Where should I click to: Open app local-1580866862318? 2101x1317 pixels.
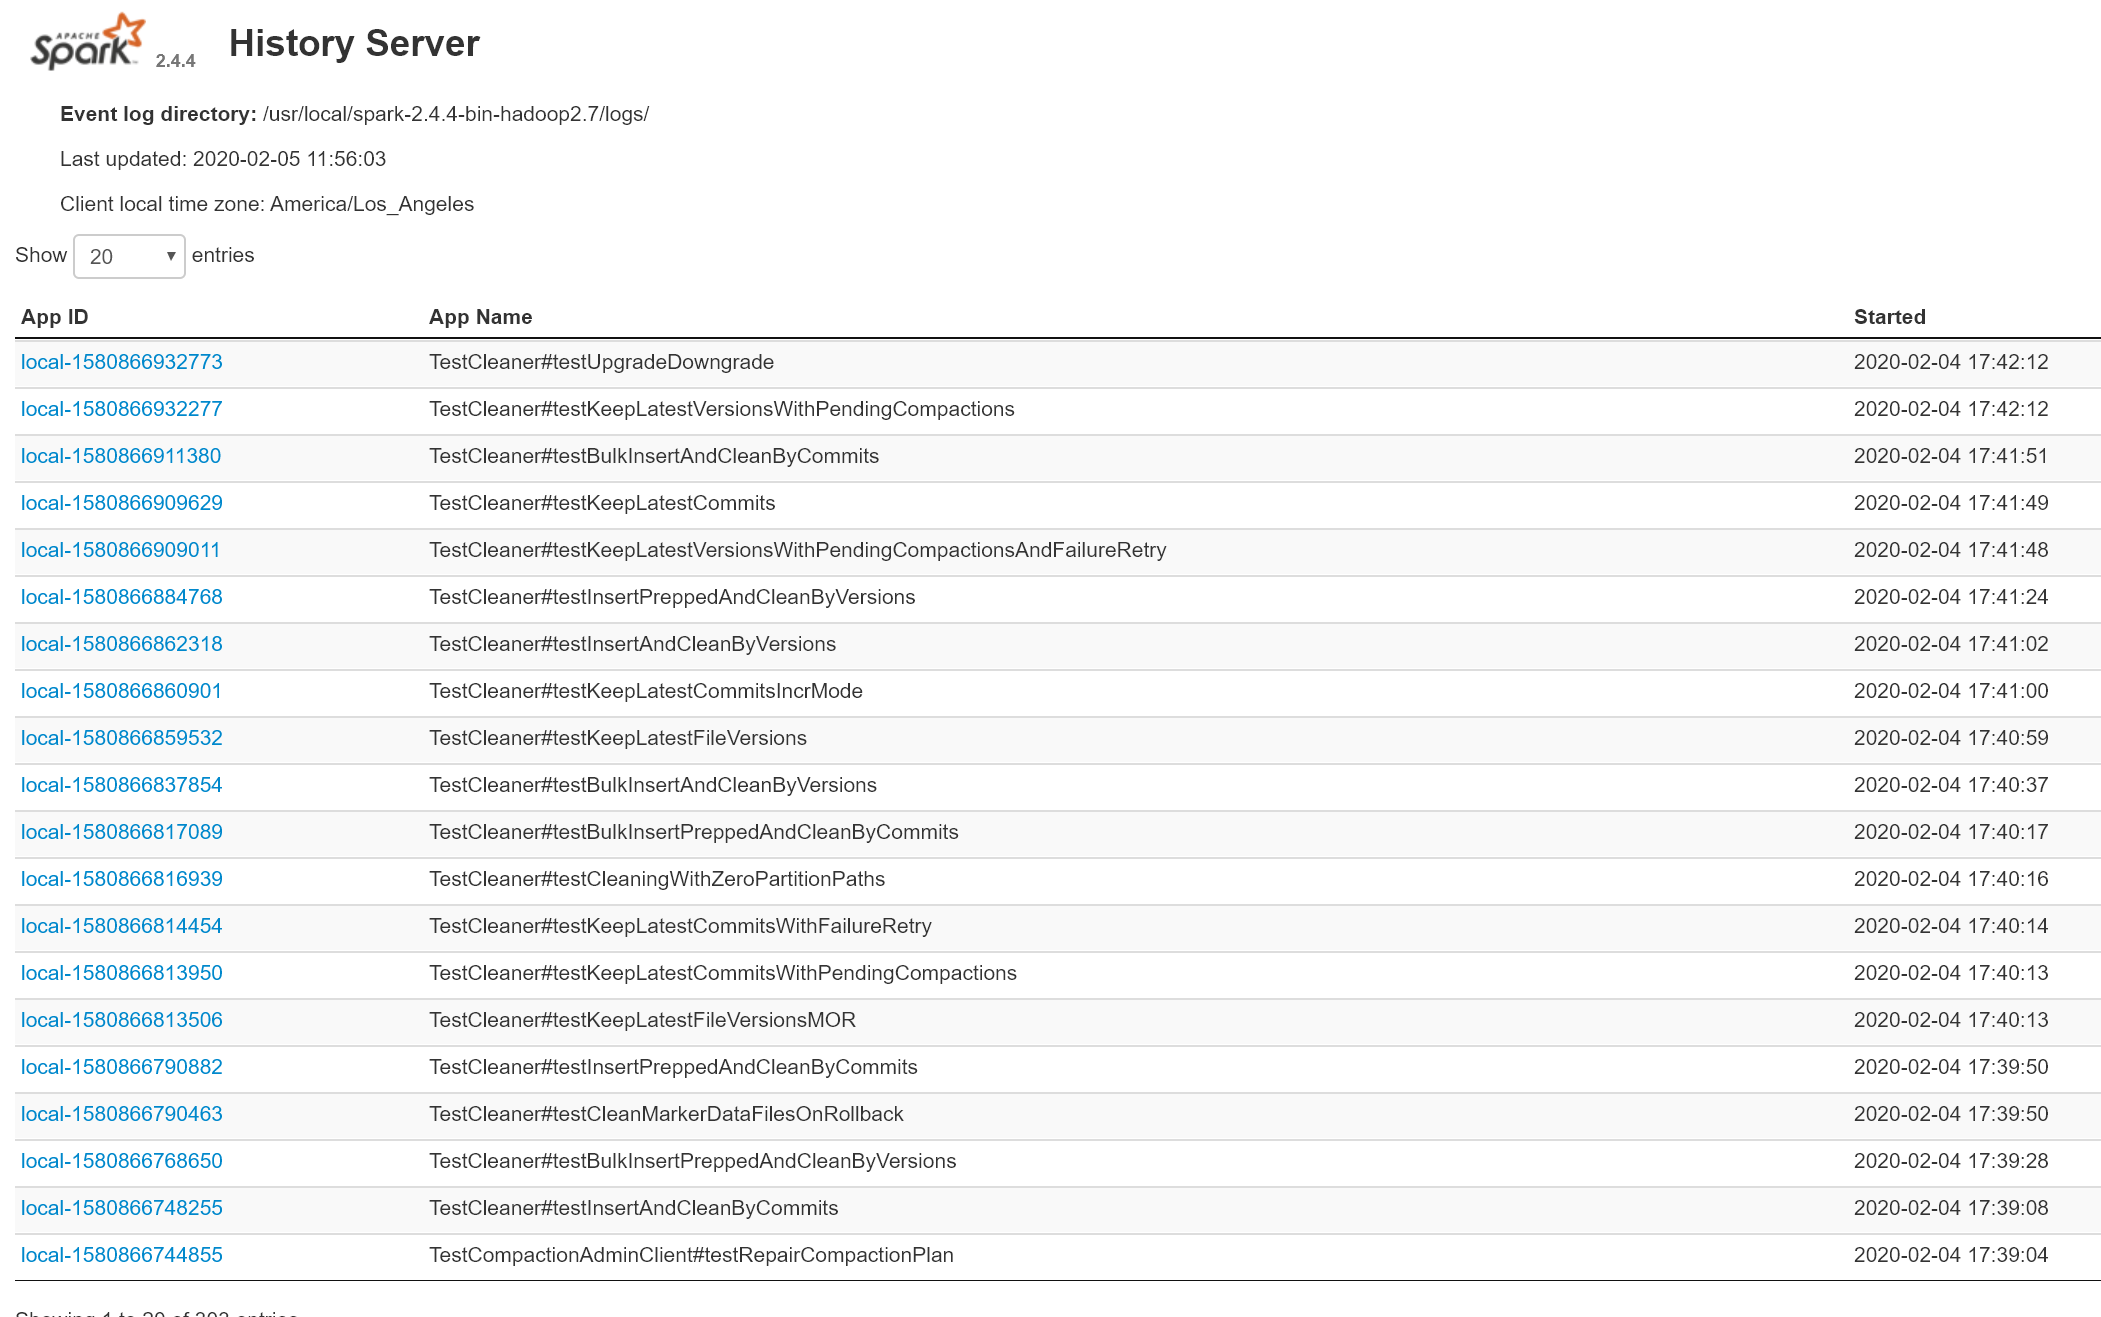pyautogui.click(x=122, y=644)
